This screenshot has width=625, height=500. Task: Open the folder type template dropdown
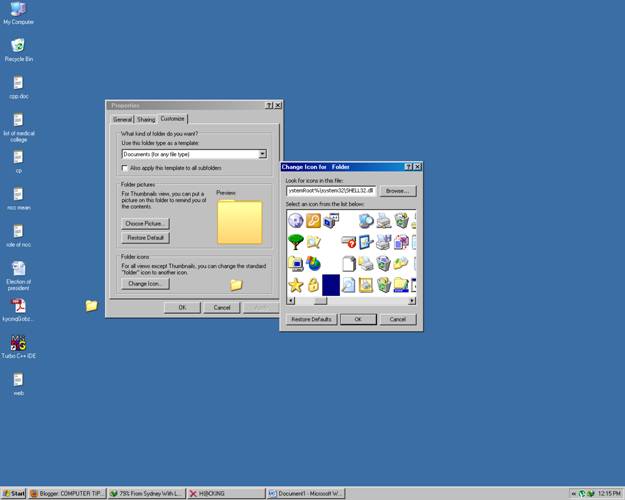click(262, 154)
